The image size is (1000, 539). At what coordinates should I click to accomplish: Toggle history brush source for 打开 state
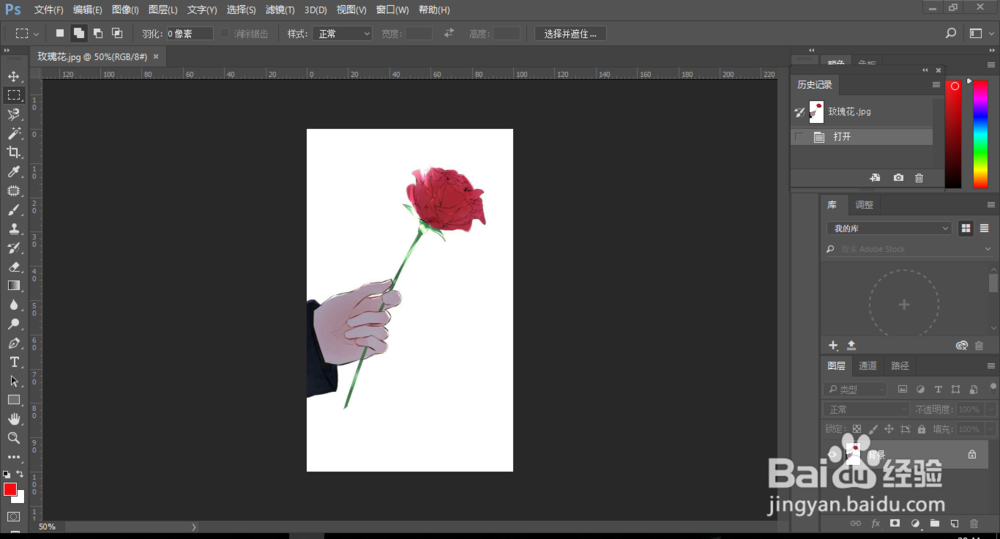point(799,137)
